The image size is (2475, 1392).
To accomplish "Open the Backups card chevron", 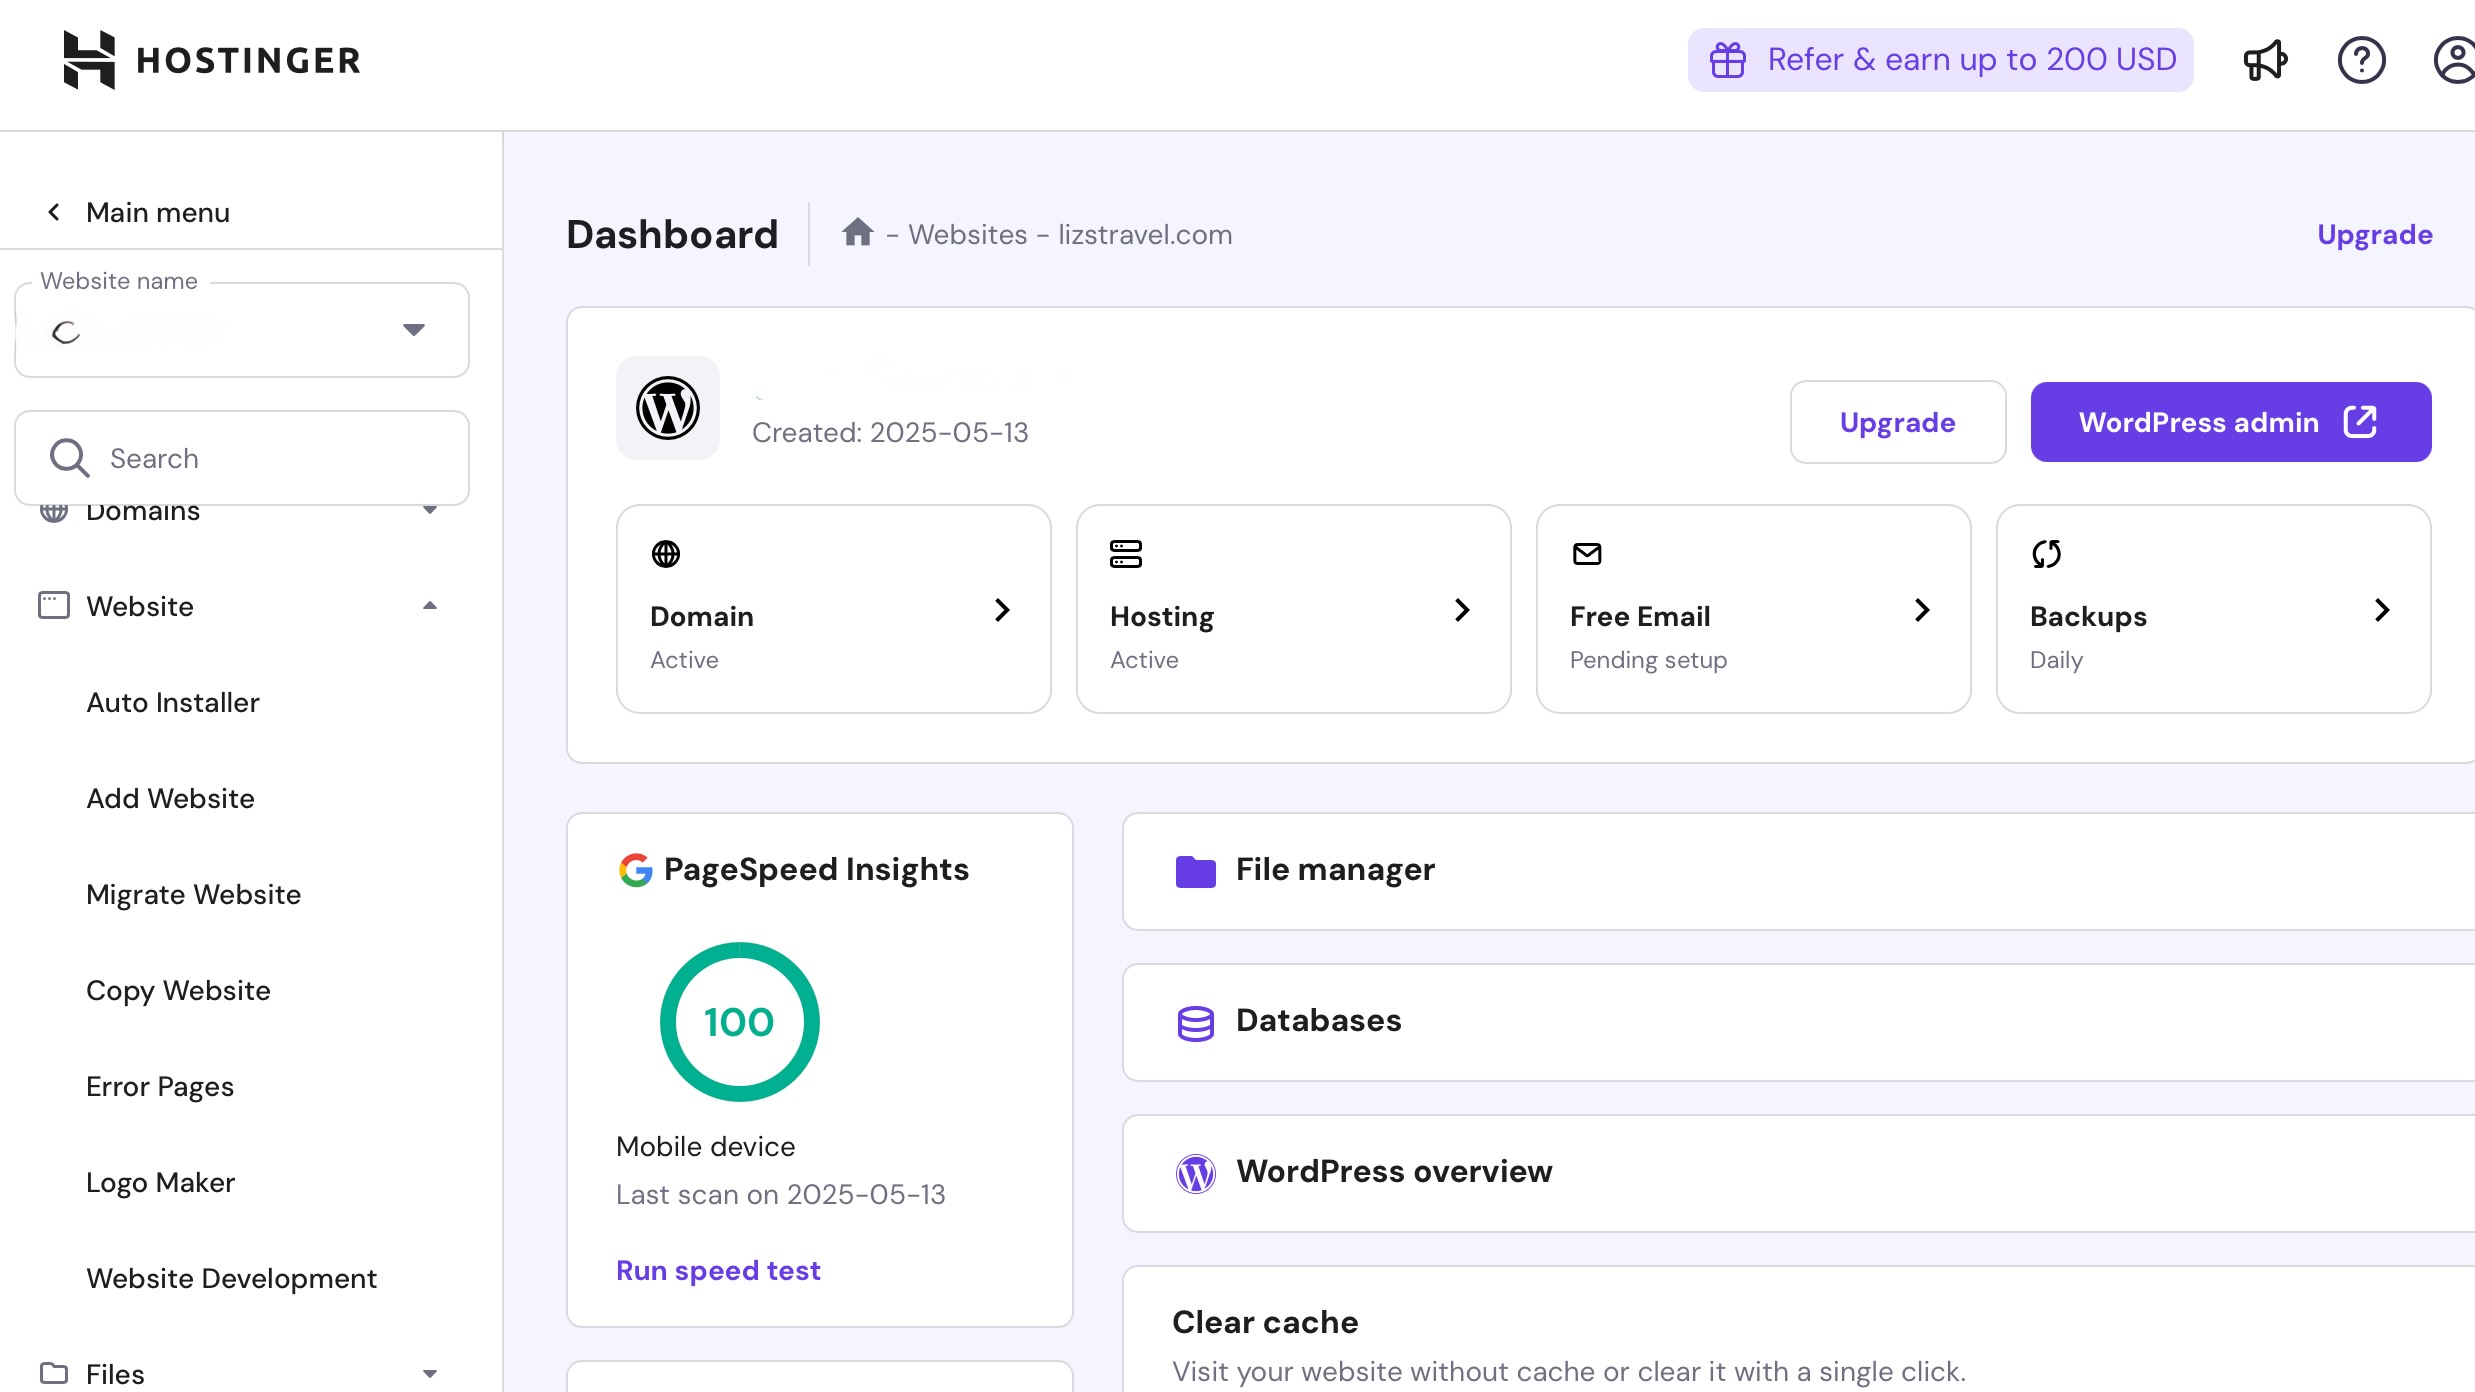I will tap(2382, 610).
